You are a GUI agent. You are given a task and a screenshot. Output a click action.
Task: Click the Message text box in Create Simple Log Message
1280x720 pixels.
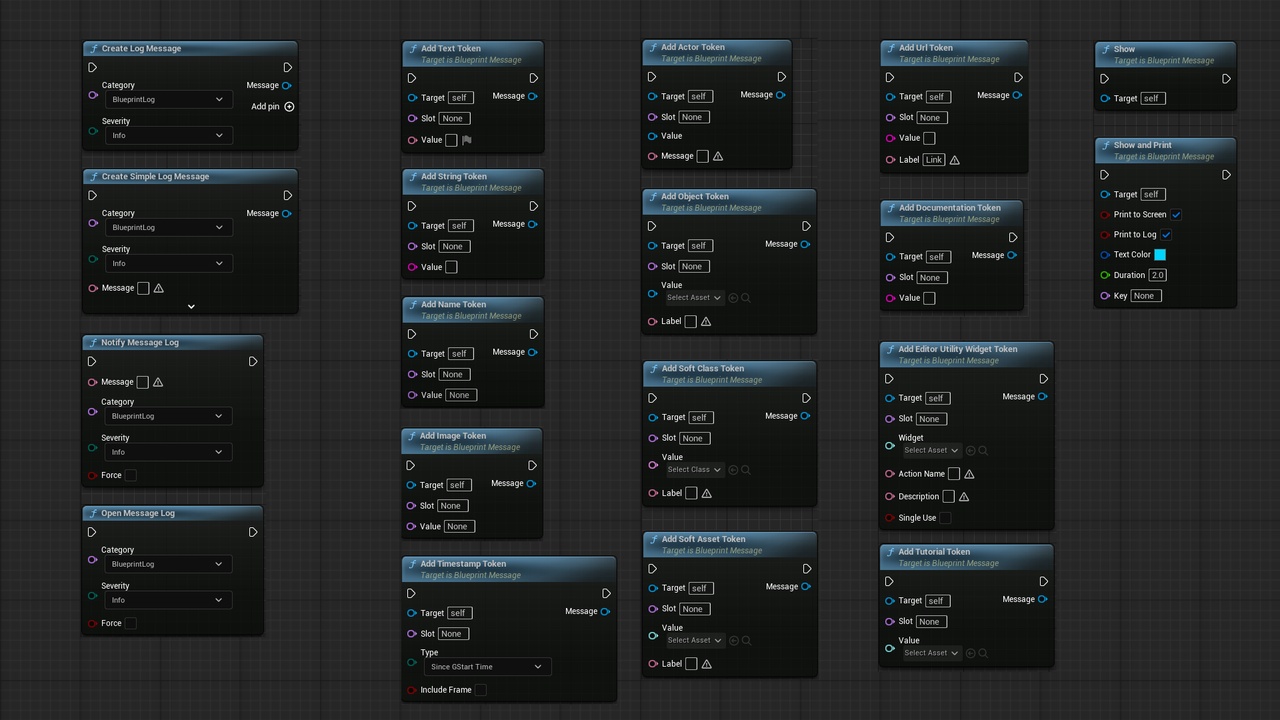pos(143,288)
